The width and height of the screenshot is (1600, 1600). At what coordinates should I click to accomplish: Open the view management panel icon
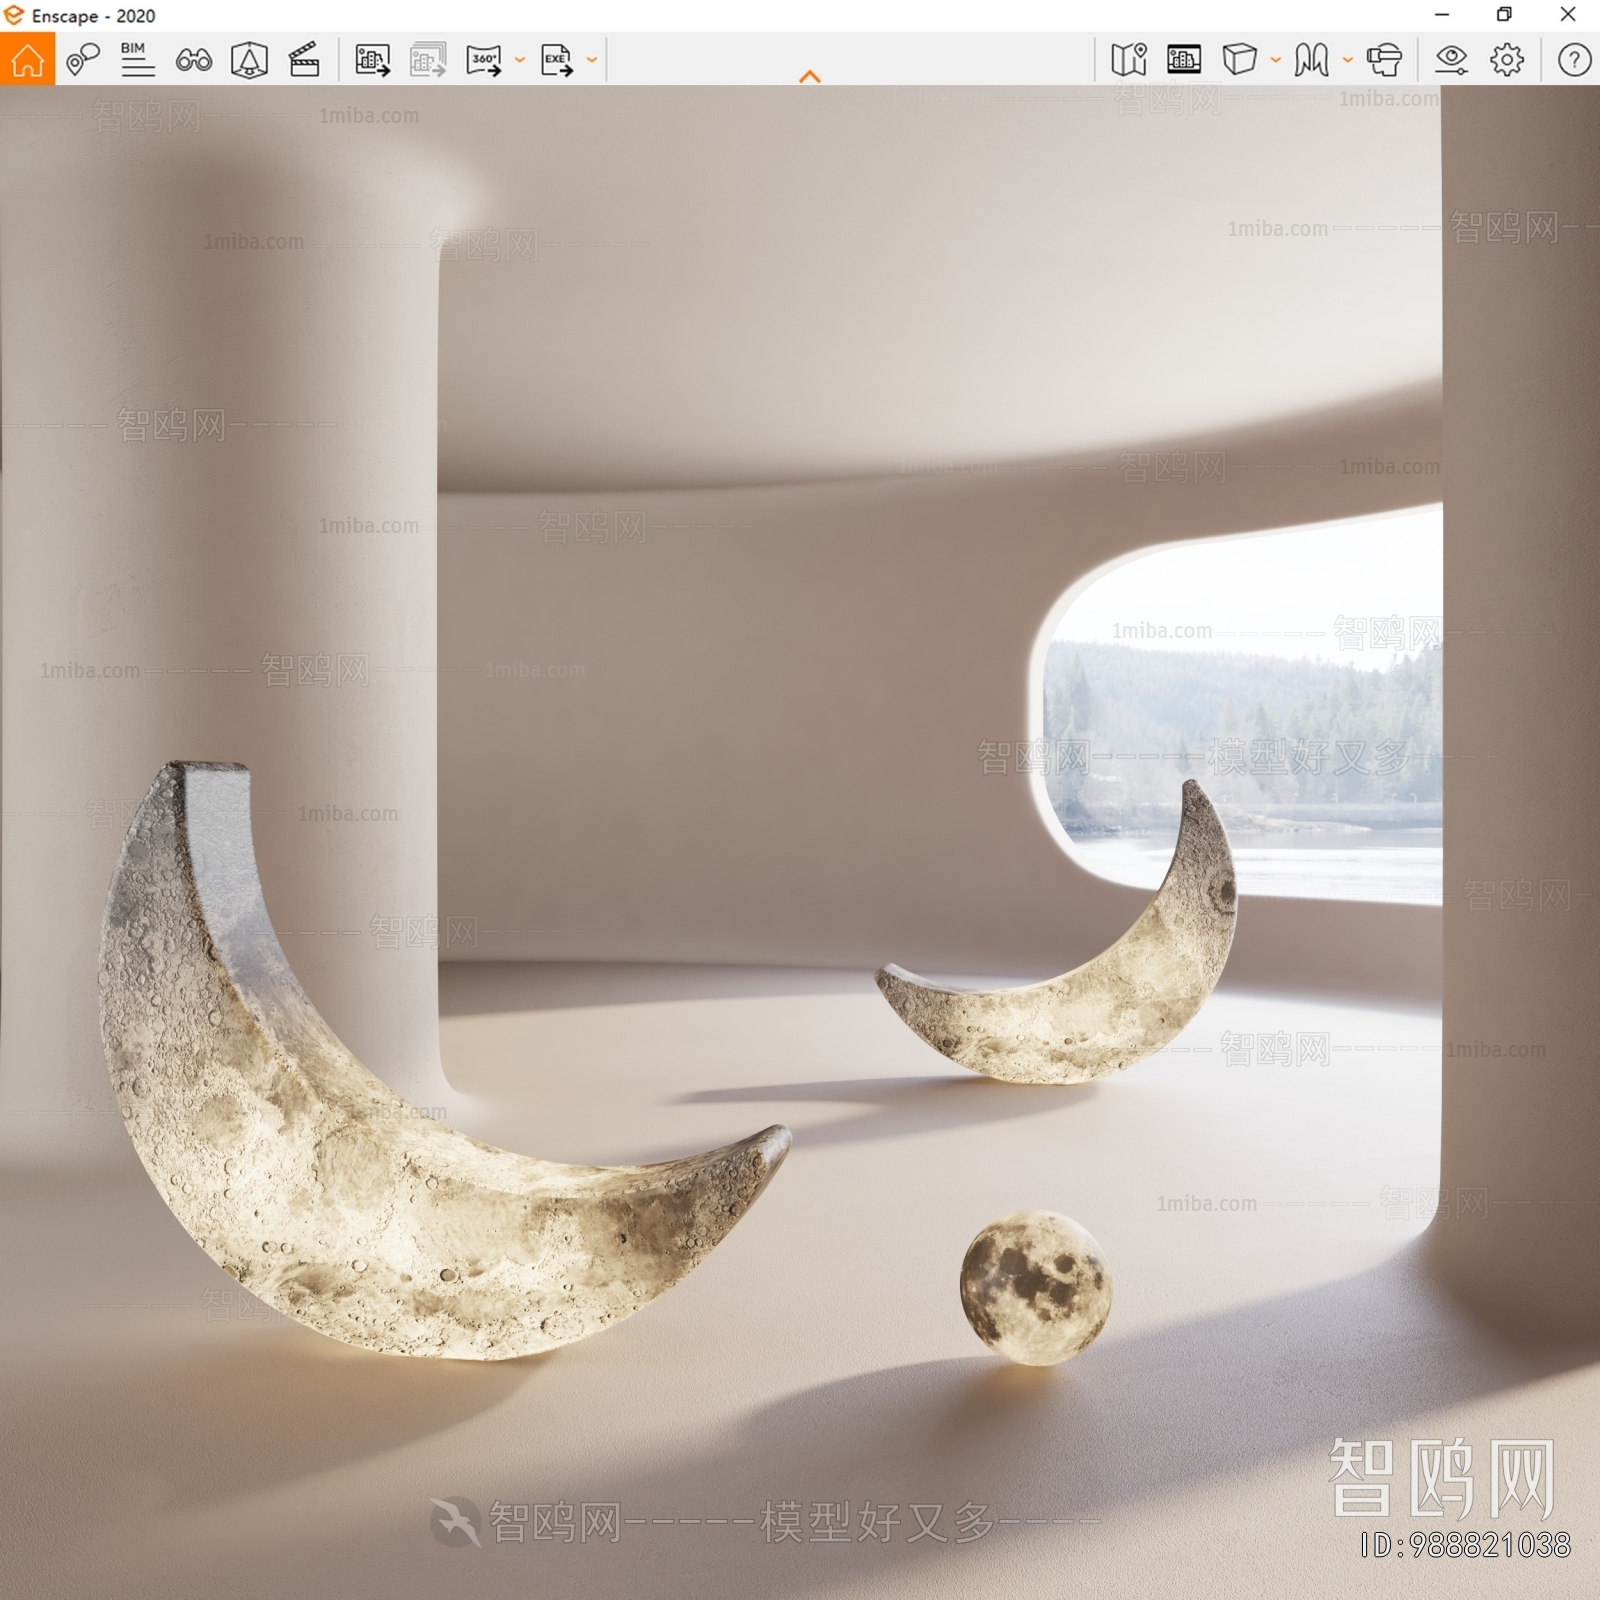tap(1184, 60)
